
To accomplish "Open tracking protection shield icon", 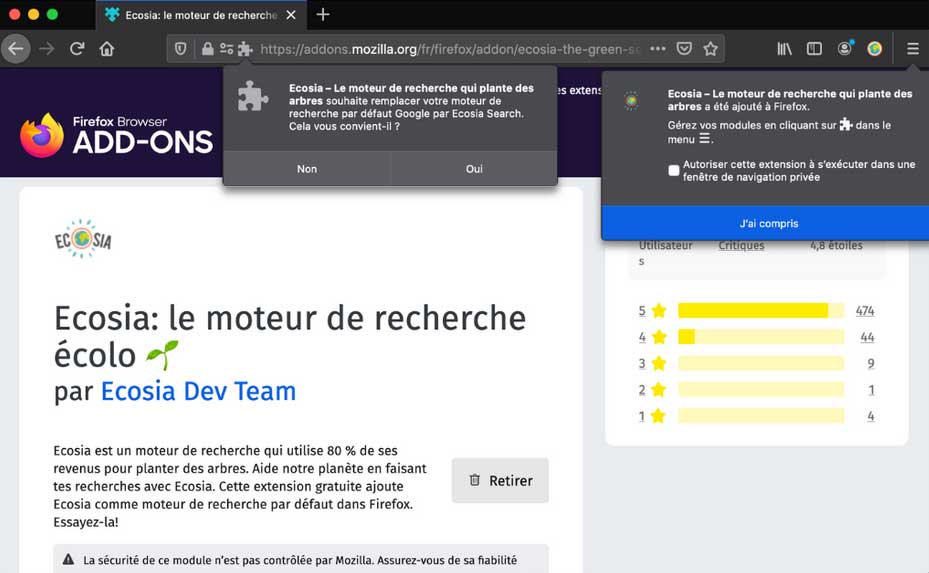I will tap(181, 49).
